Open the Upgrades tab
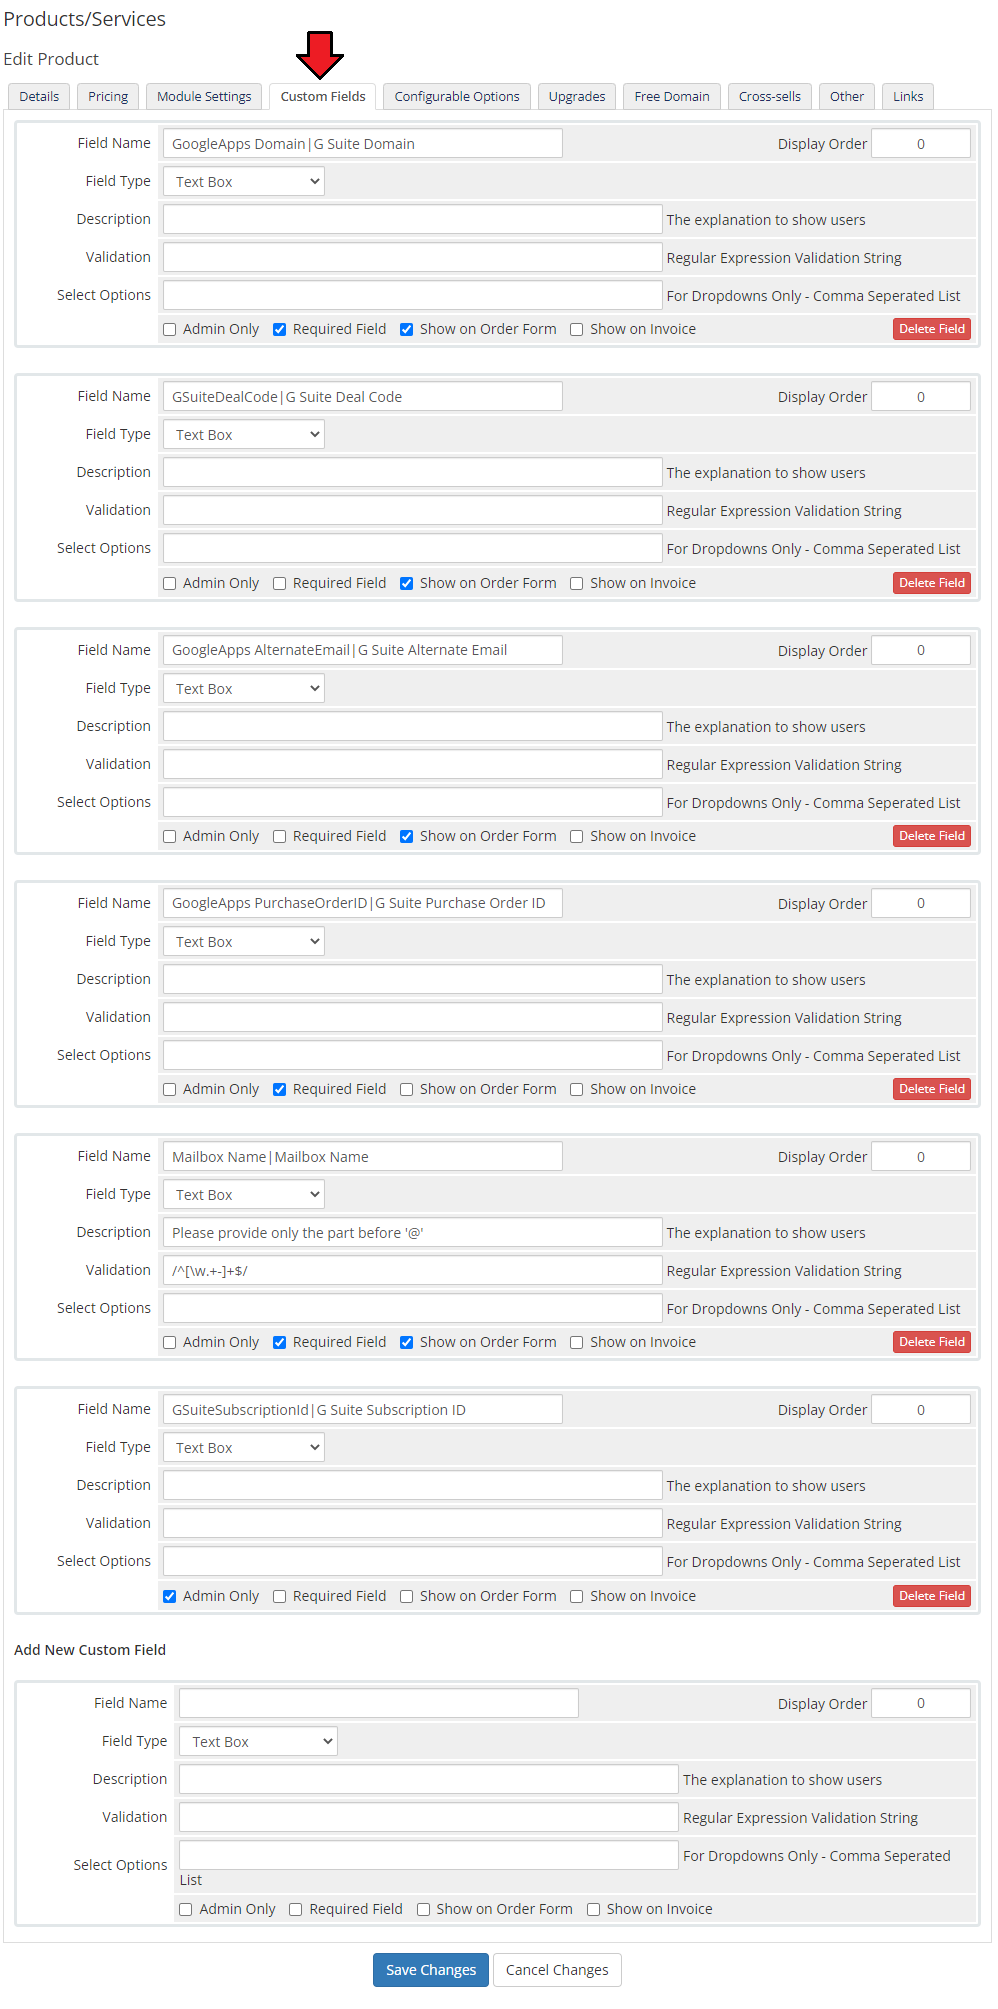The width and height of the screenshot is (998, 2009). 577,96
